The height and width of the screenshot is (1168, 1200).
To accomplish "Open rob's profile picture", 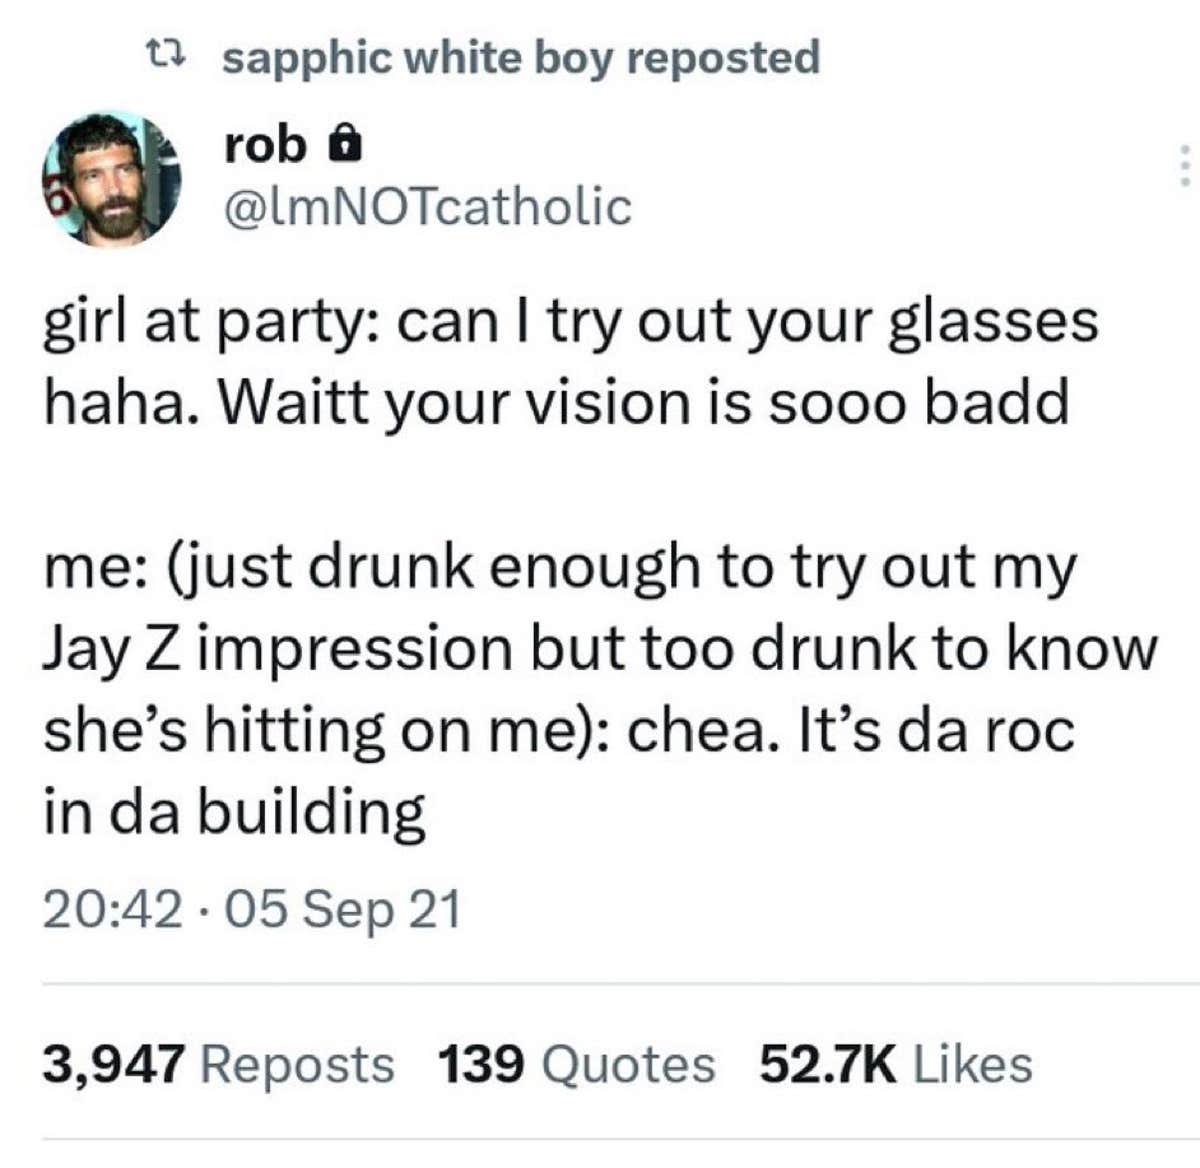I will click(111, 178).
